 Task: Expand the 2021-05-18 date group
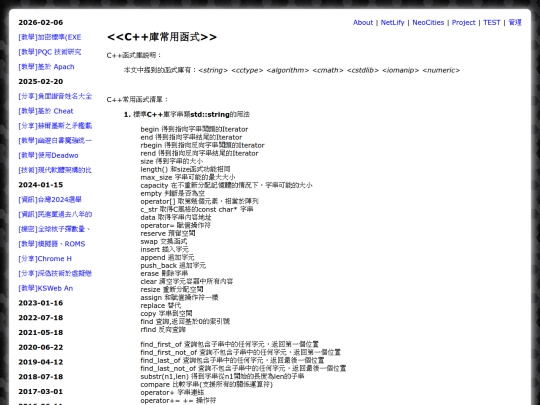pos(41,333)
